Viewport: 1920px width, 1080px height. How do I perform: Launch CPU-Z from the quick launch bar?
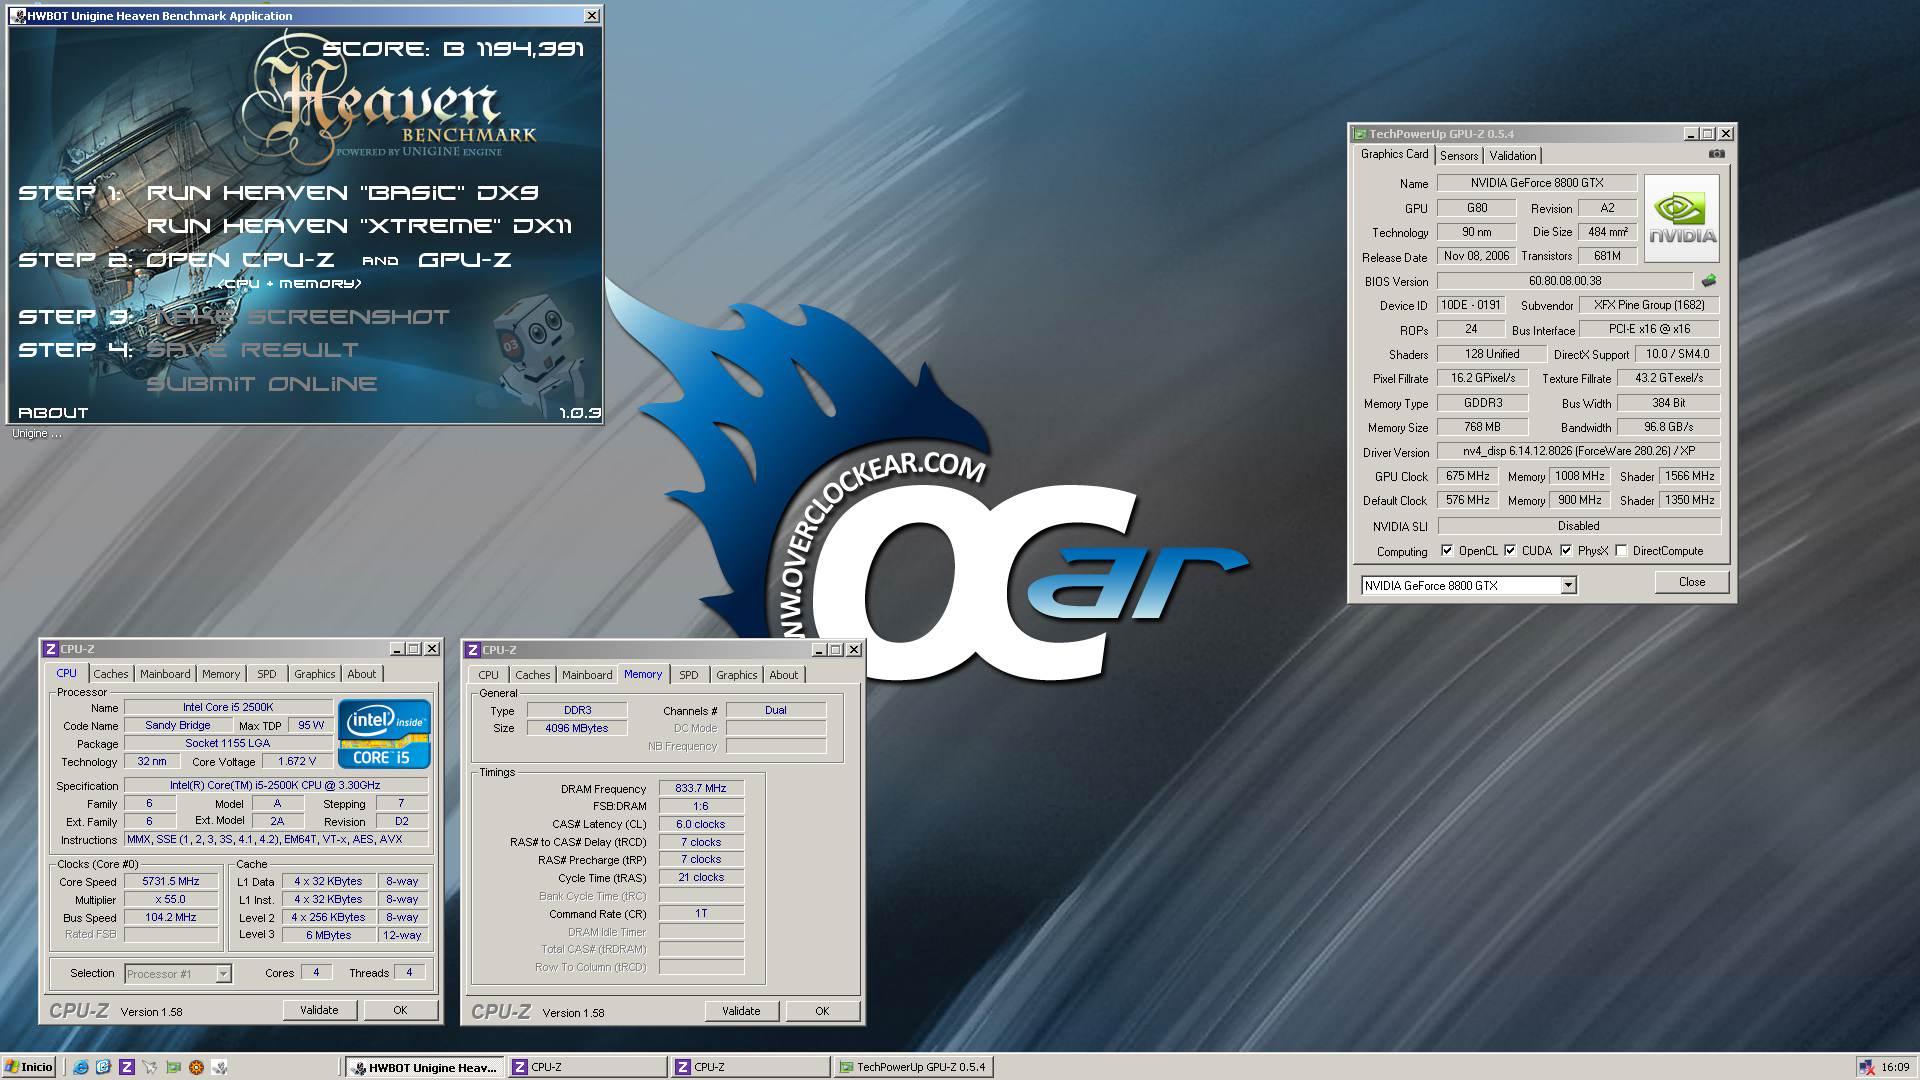point(126,1067)
